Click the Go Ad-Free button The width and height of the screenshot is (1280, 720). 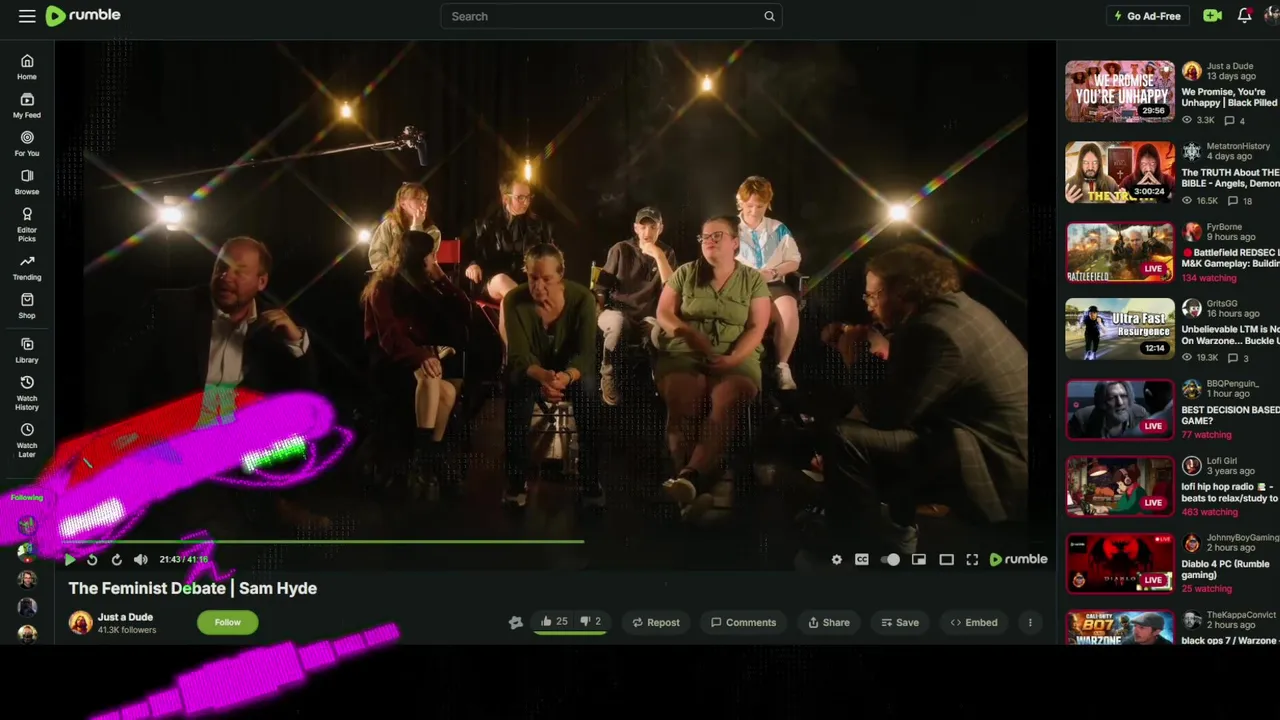pyautogui.click(x=1147, y=16)
